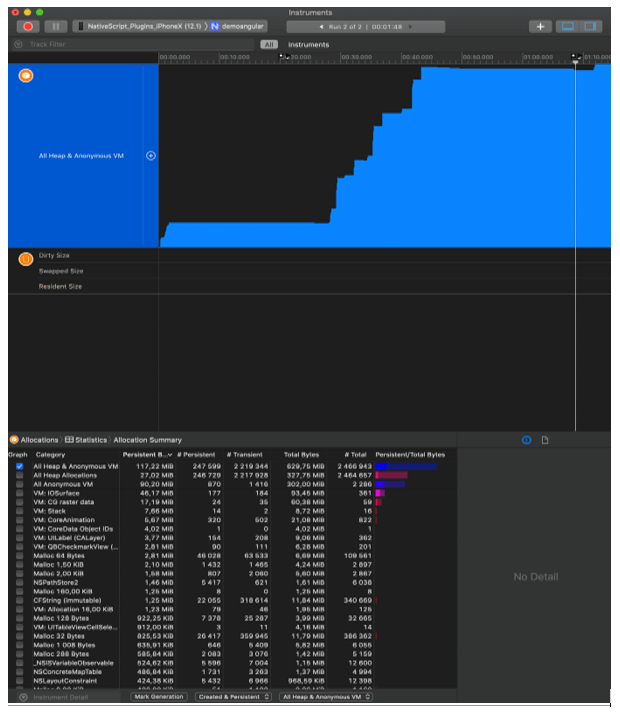The width and height of the screenshot is (620, 714).
Task: Click the plus icon beside All Heap & Anonymous VM
Action: pyautogui.click(x=151, y=156)
